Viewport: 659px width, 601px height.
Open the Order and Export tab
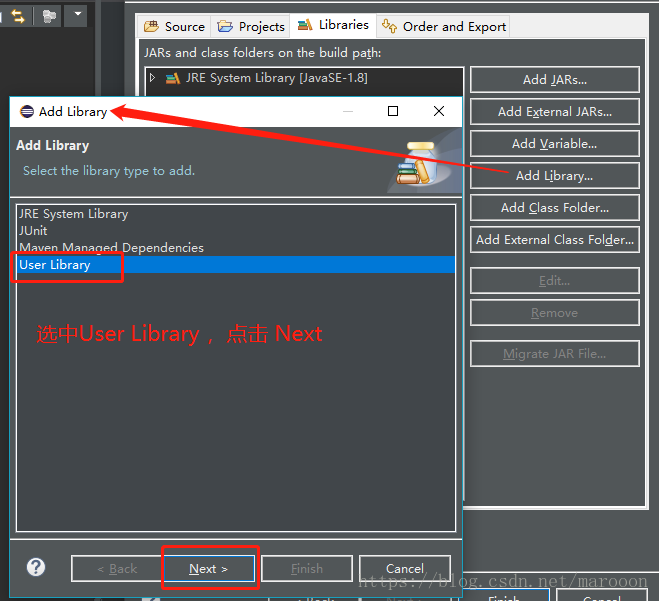(x=443, y=26)
